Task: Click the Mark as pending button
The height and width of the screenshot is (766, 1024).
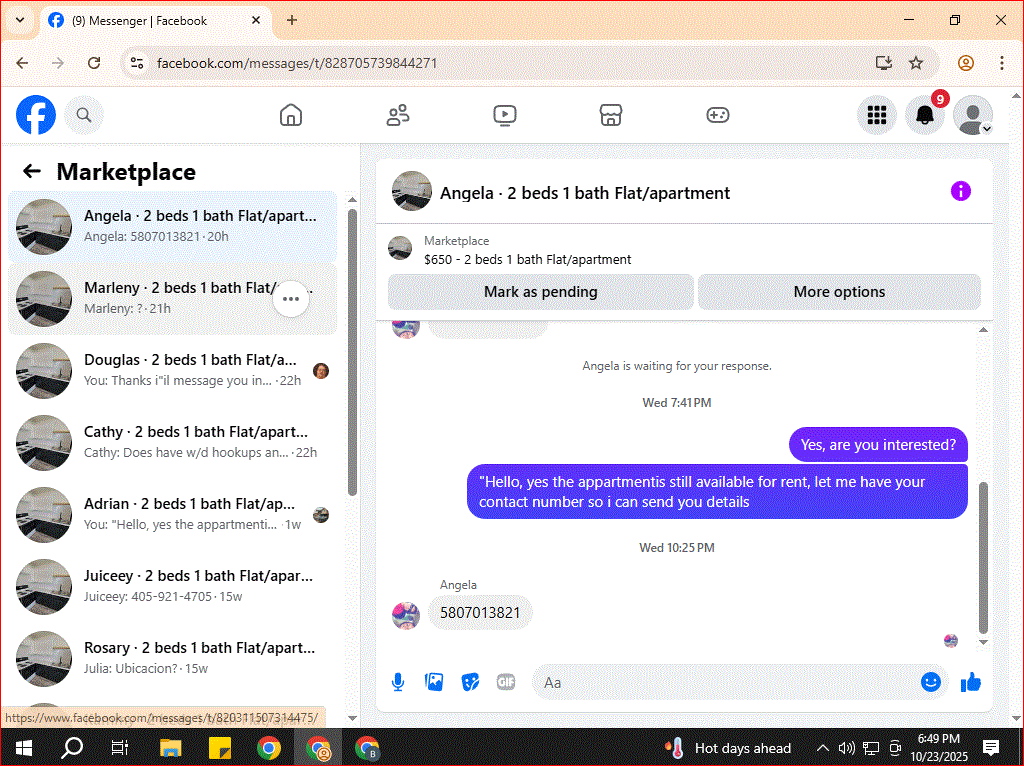Action: coord(541,292)
